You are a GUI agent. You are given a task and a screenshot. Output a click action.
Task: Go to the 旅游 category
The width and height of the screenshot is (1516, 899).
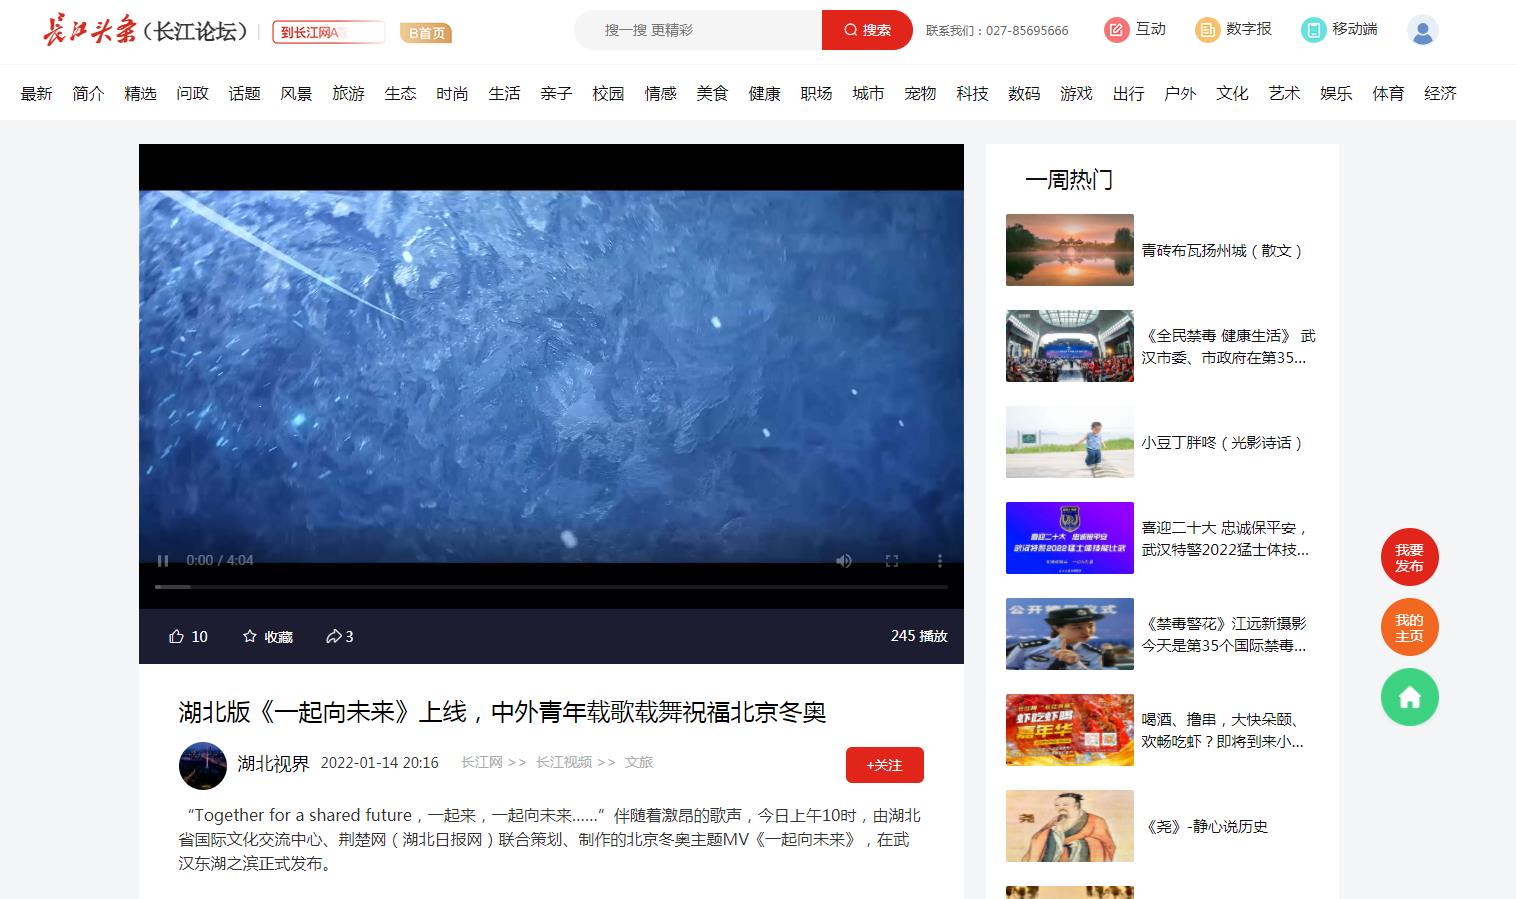tap(348, 93)
